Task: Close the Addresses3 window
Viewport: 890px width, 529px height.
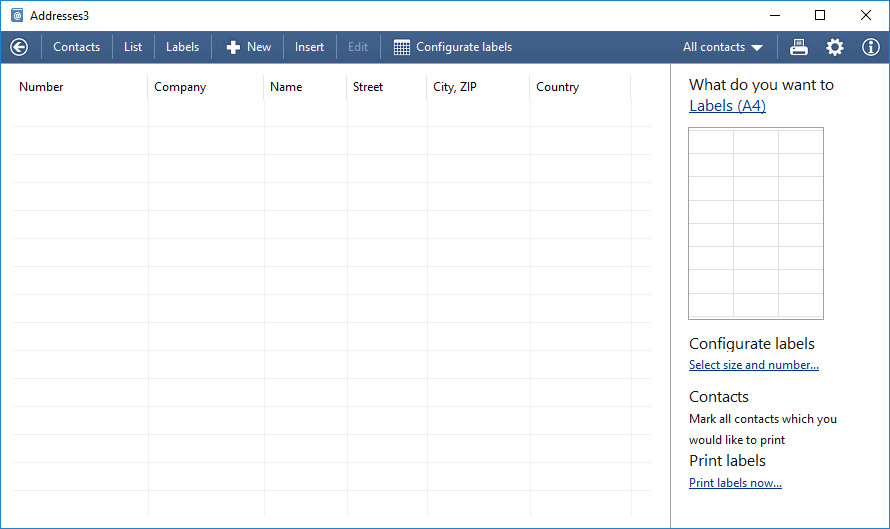Action: tap(866, 15)
